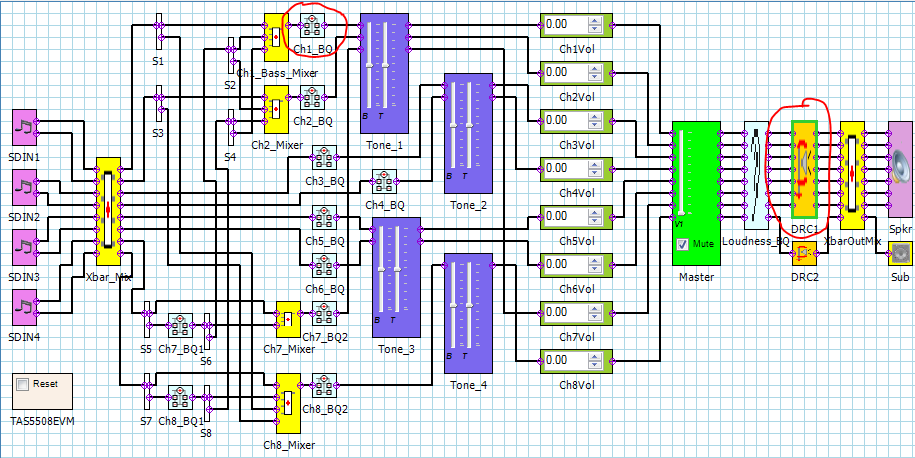Open the Loudness_BQ block

click(x=756, y=175)
